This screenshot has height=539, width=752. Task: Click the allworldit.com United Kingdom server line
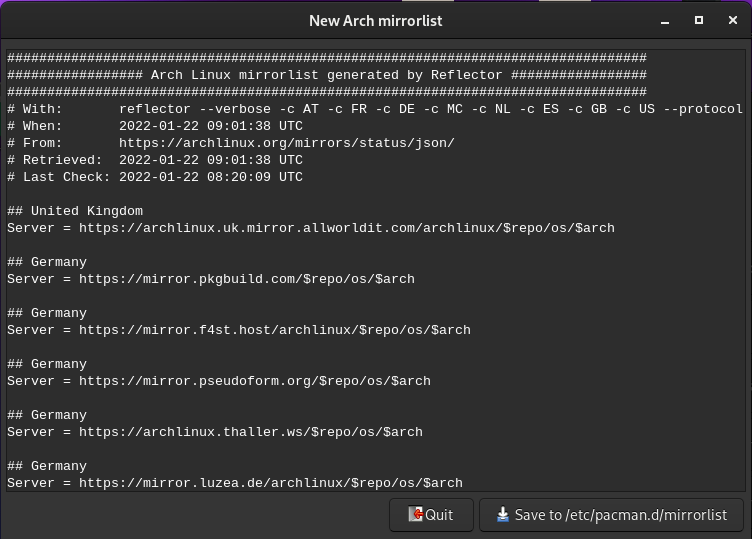[310, 228]
